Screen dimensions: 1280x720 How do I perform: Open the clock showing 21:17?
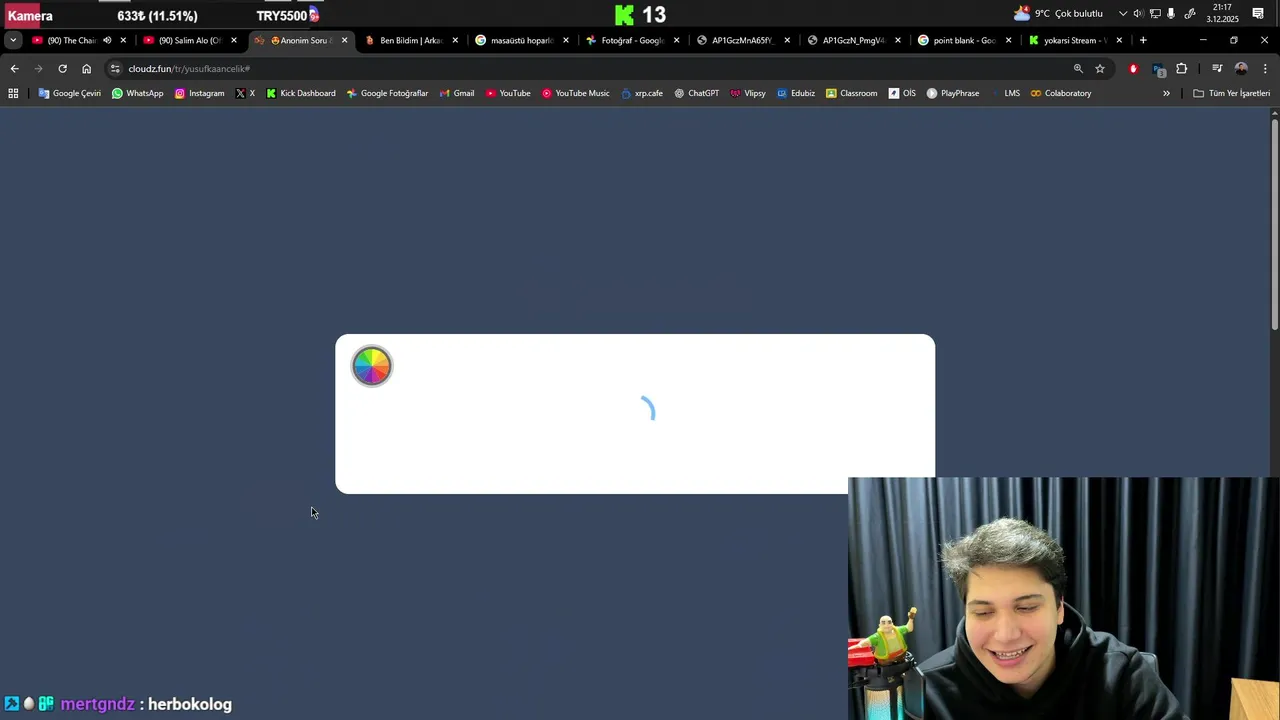click(1223, 13)
